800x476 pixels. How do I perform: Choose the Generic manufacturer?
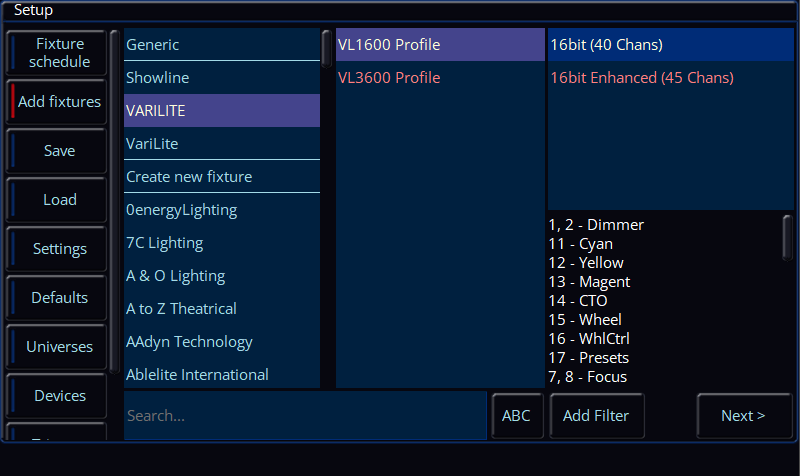coord(222,44)
